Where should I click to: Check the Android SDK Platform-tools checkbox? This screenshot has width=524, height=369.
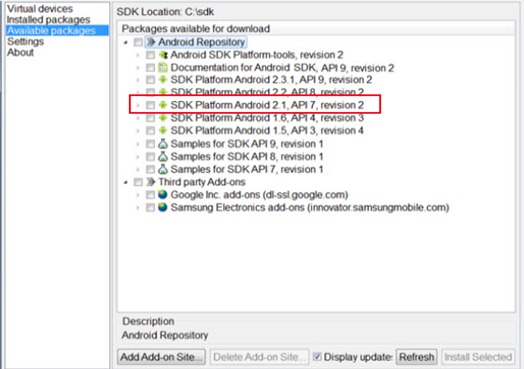pos(150,55)
